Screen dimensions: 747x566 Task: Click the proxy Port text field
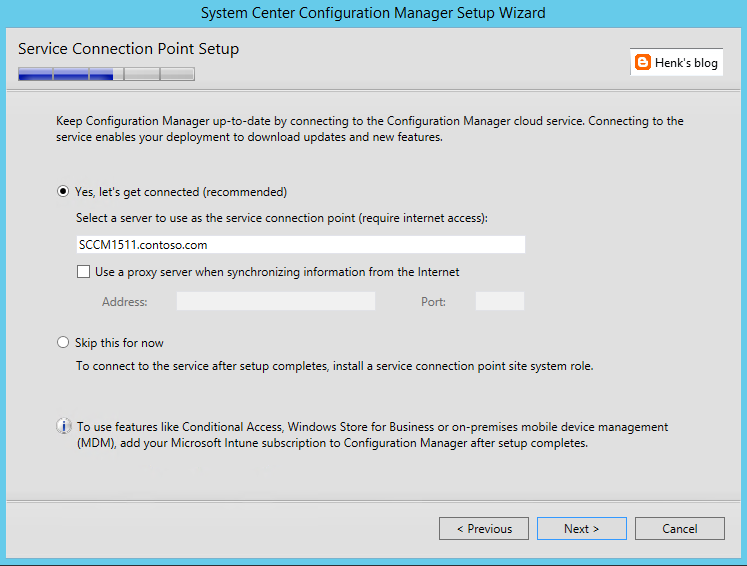point(500,301)
